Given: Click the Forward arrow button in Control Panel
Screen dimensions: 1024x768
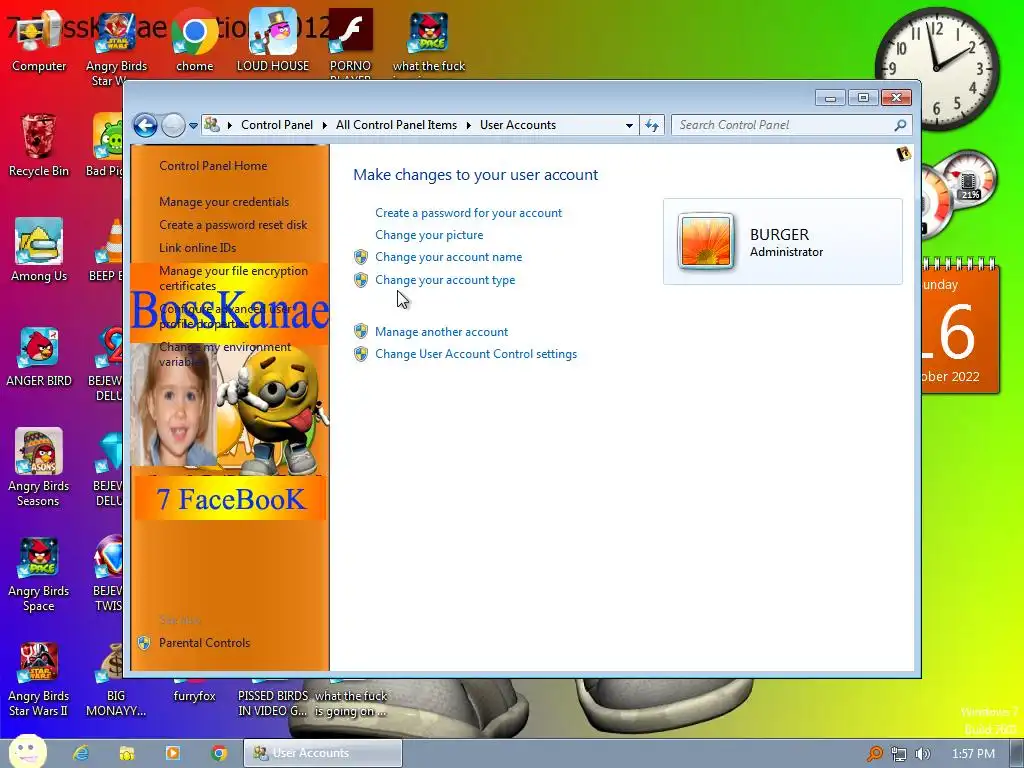Looking at the screenshot, I should (173, 125).
